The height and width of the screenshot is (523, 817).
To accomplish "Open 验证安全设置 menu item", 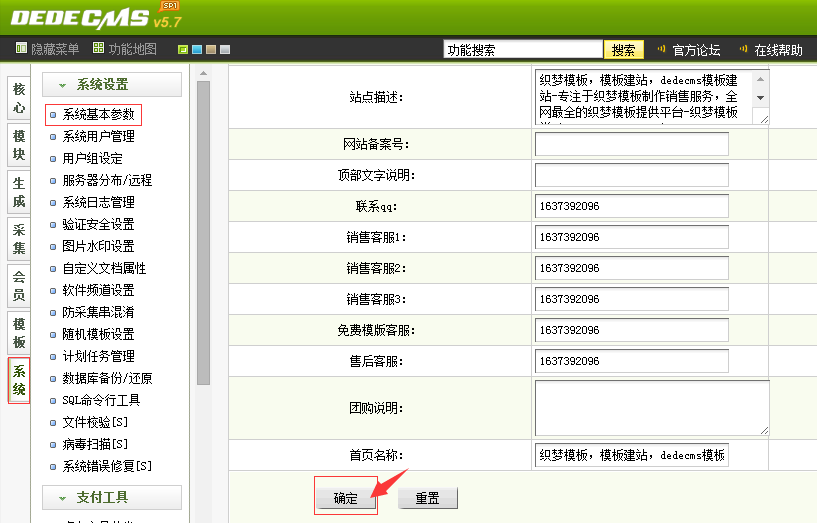I will click(98, 224).
